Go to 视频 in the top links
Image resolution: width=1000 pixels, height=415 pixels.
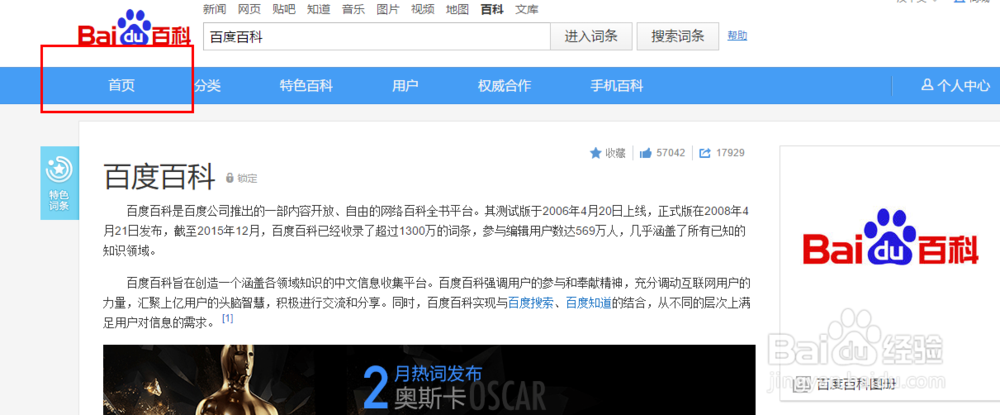pyautogui.click(x=422, y=9)
